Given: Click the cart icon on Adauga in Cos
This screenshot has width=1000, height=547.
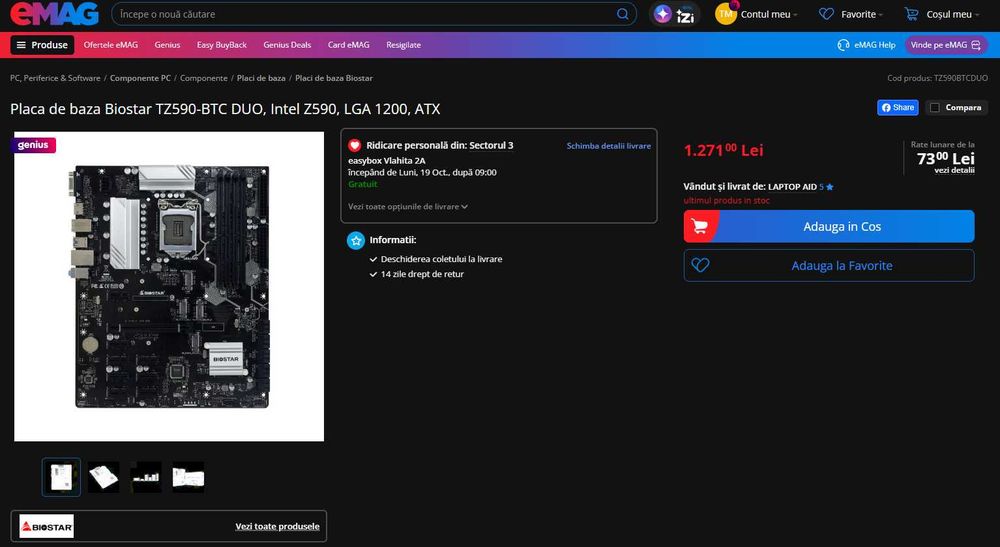Looking at the screenshot, I should 700,226.
